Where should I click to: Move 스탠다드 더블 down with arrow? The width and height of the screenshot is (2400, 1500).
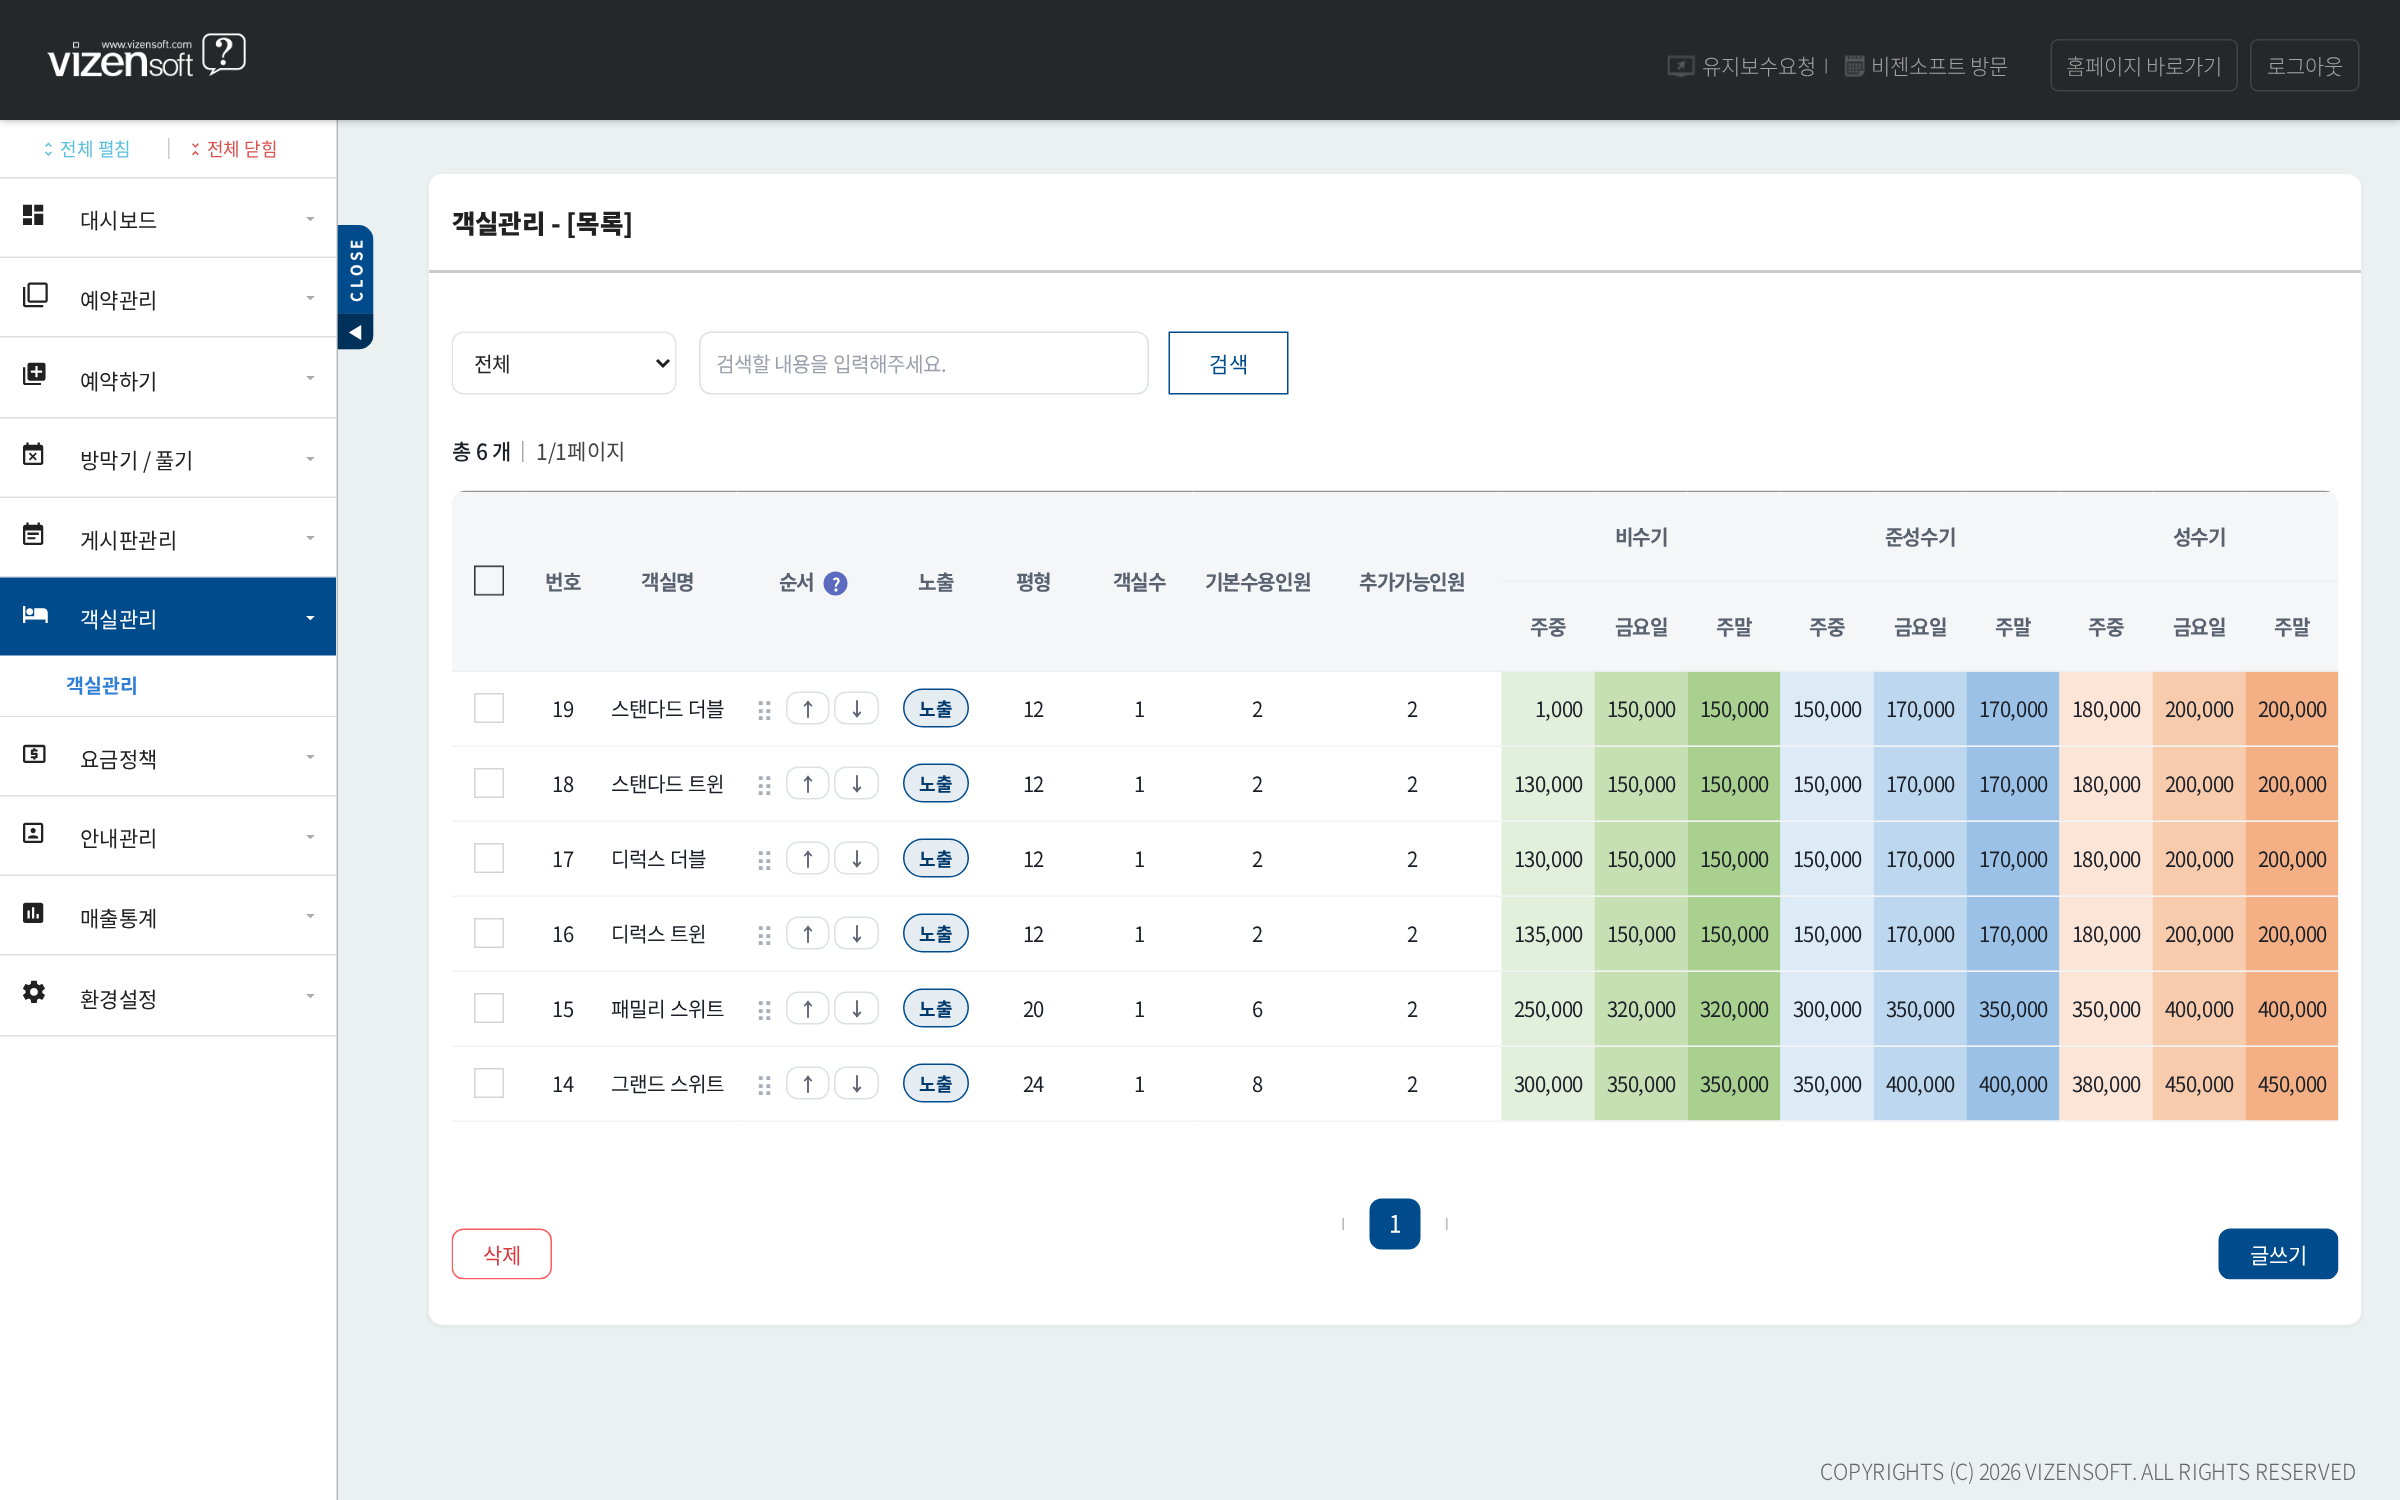point(857,709)
